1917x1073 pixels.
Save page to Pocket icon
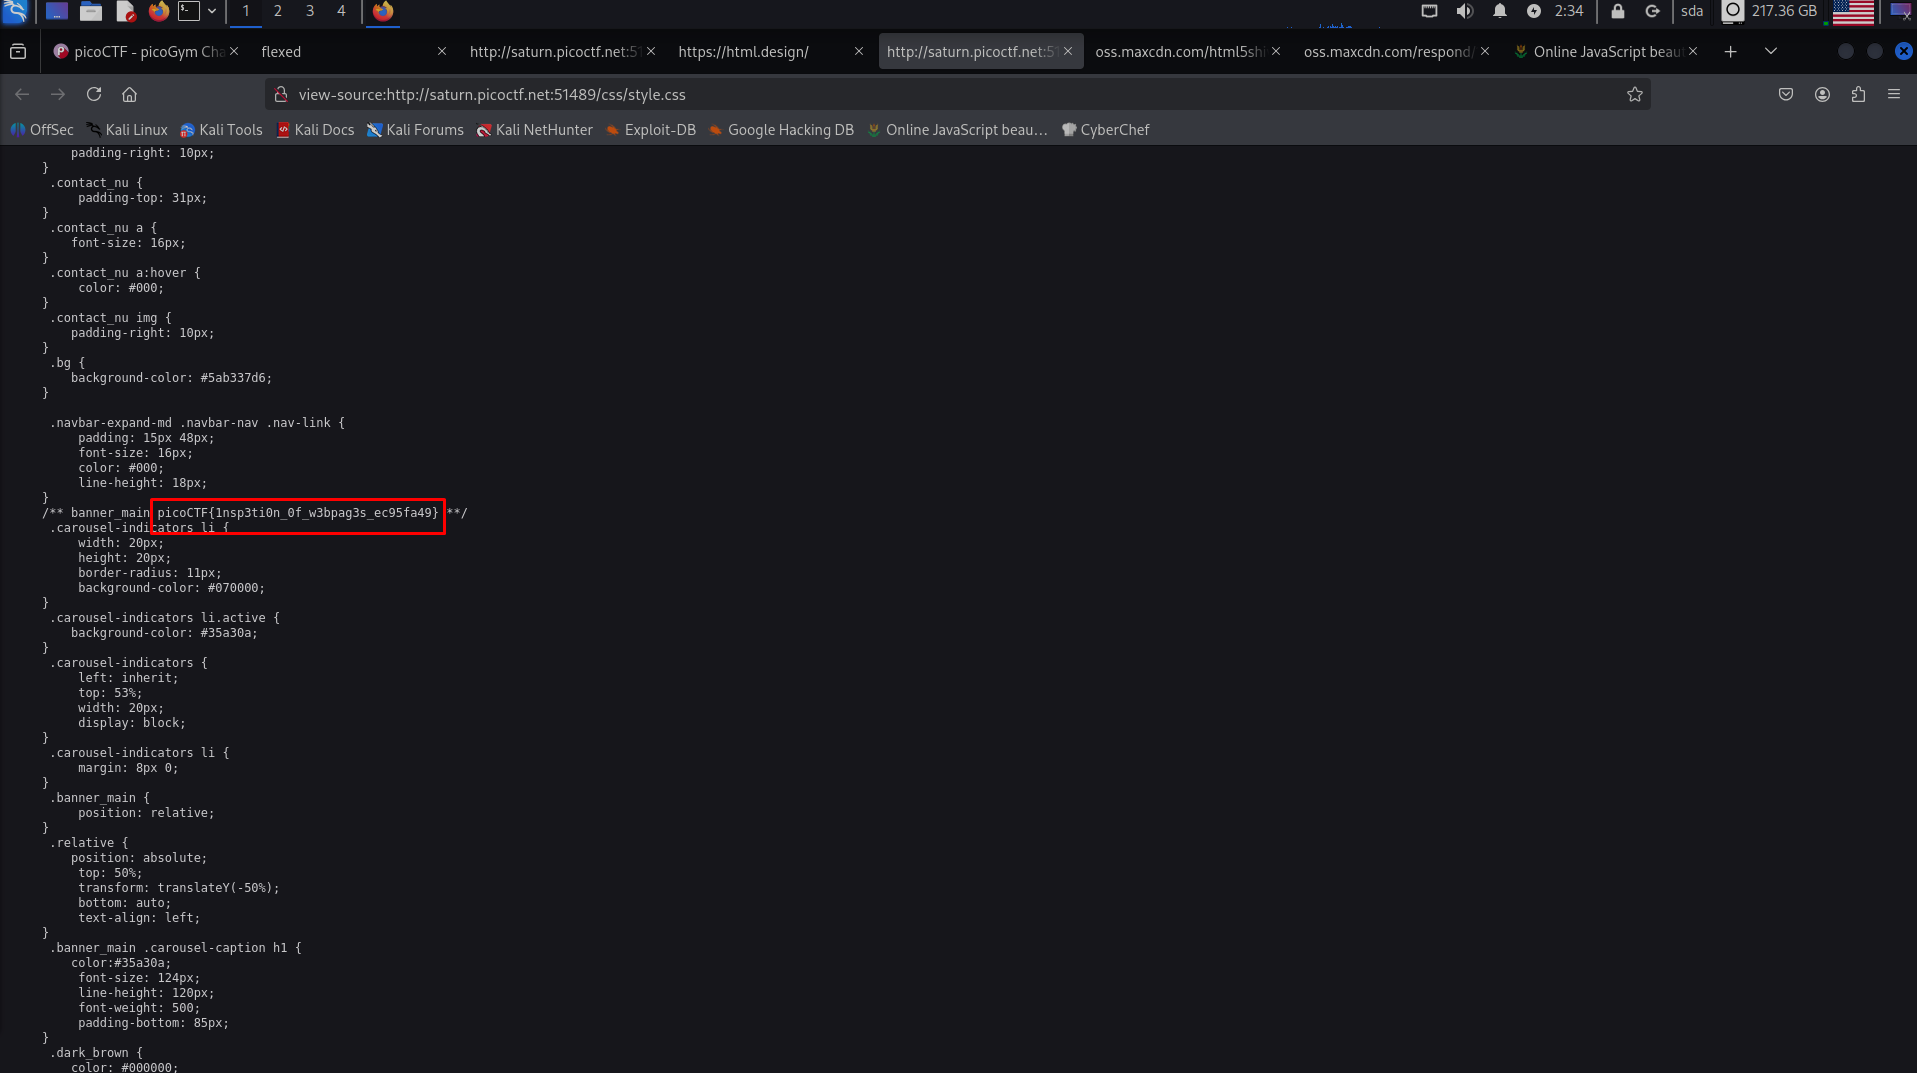point(1785,94)
